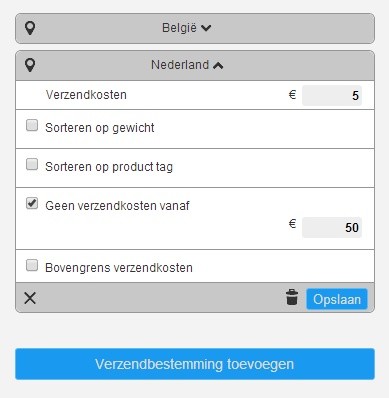Screen dimensions: 389x398
Task: Enable the Bovengrens verzendkosten checkbox
Action: (32, 265)
